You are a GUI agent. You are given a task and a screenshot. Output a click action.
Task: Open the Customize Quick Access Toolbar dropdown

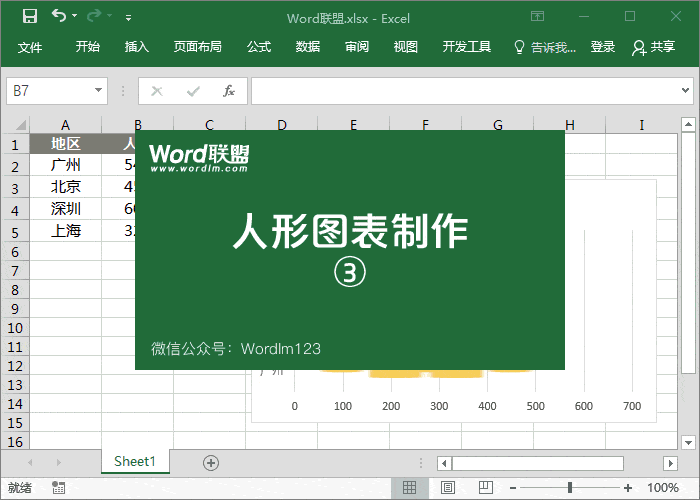tap(128, 18)
